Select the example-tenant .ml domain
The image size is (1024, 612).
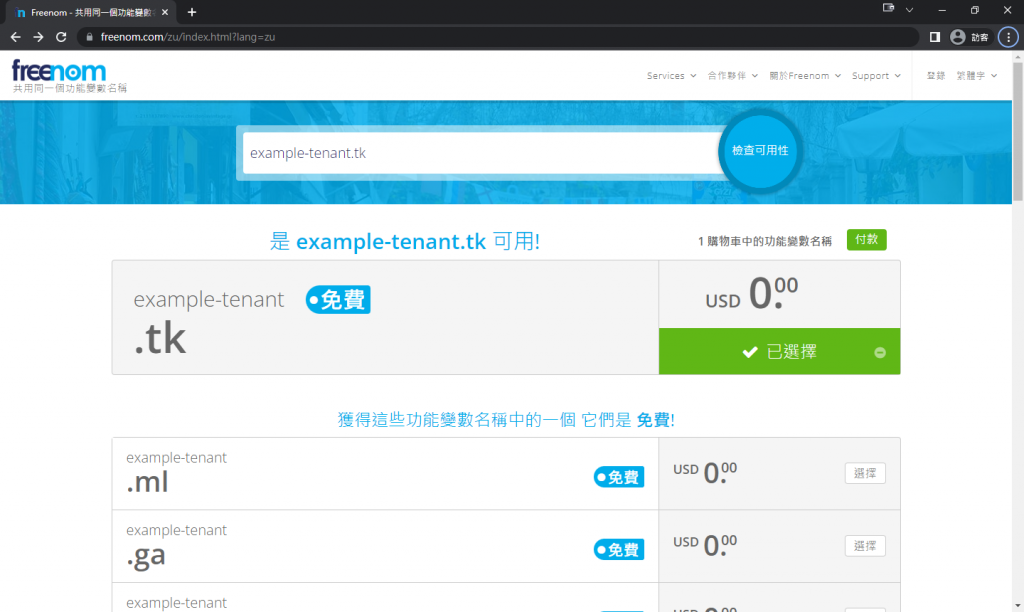pyautogui.click(x=865, y=473)
